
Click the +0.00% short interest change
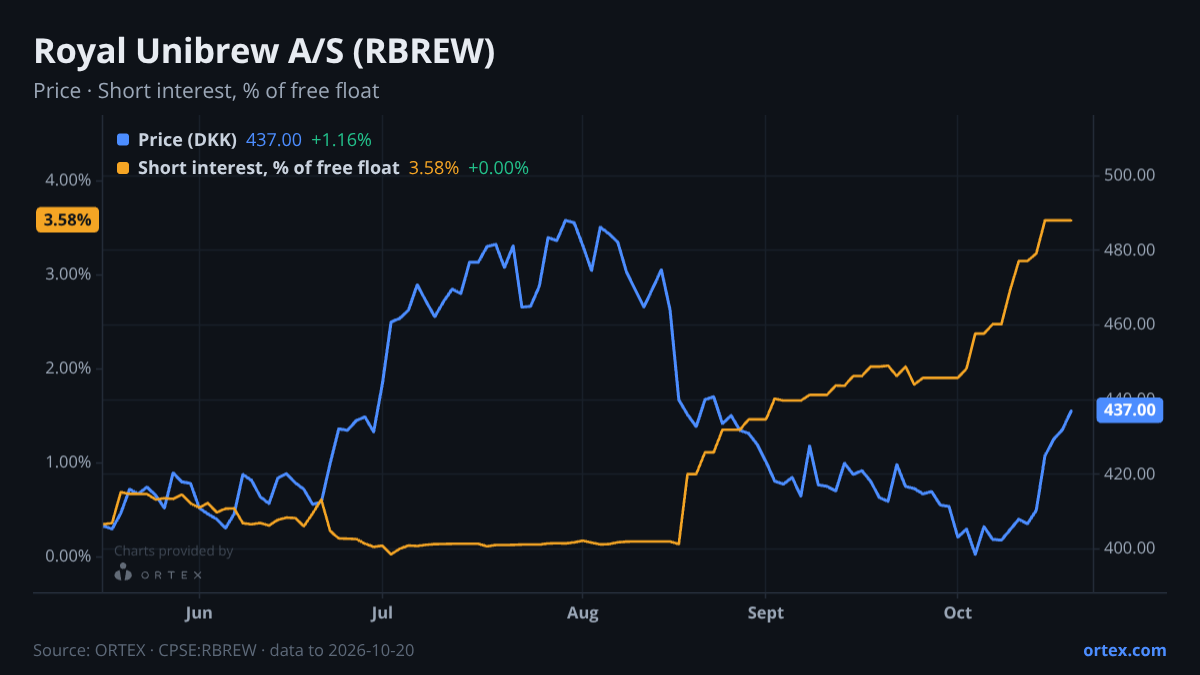pos(498,168)
